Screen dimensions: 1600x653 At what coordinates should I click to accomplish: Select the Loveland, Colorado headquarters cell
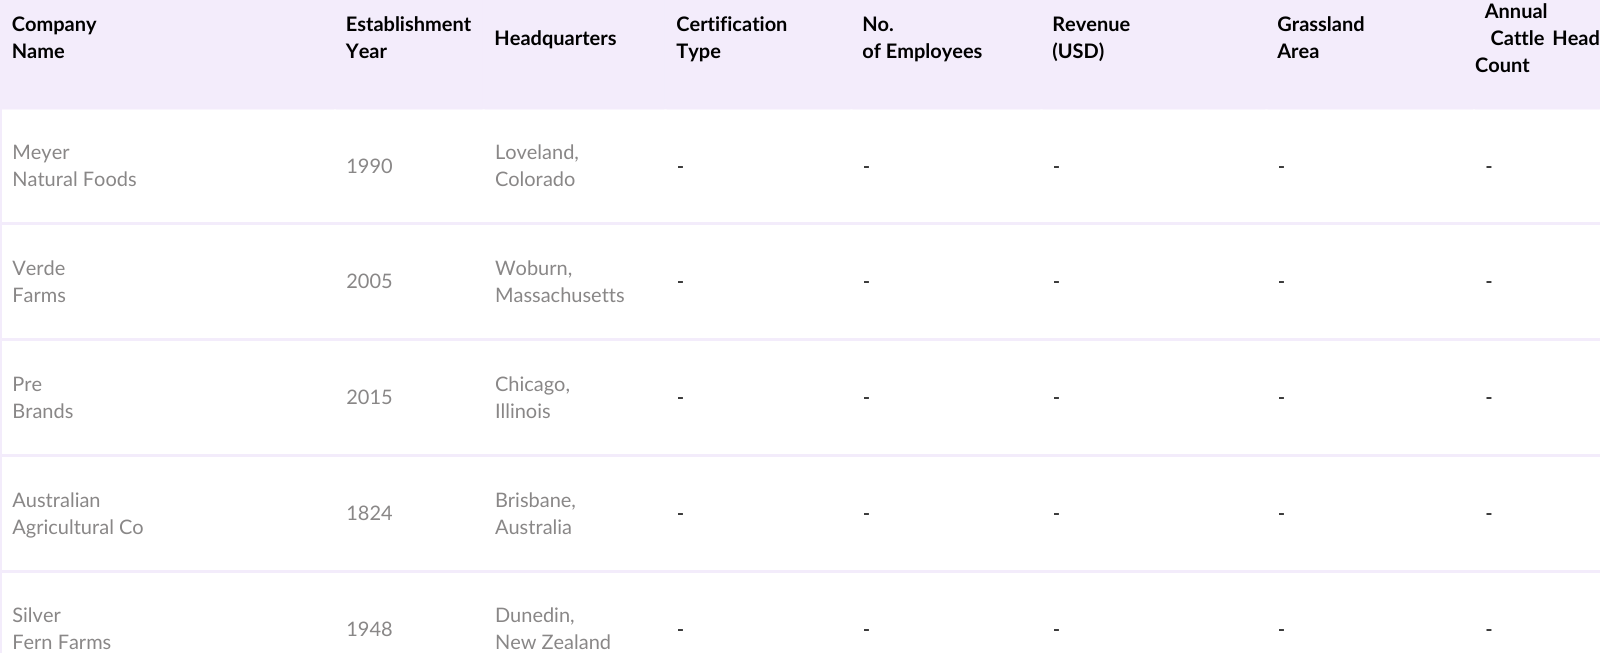(x=536, y=166)
